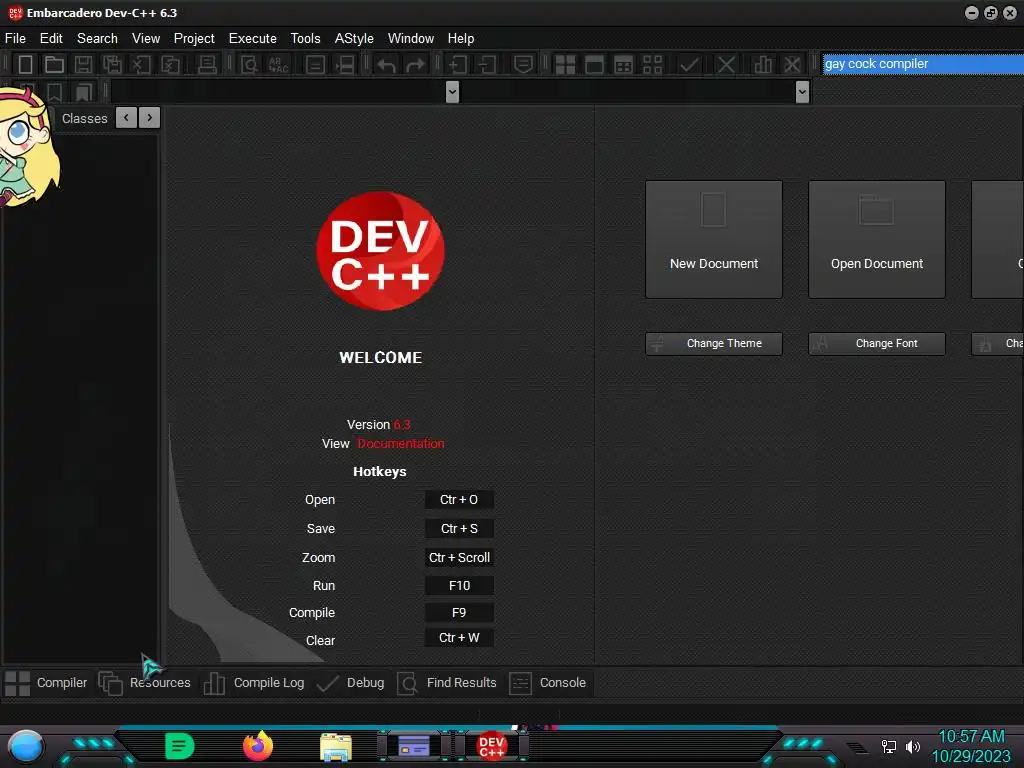Switch to the Compiler bottom tab
The width and height of the screenshot is (1024, 768).
[x=46, y=683]
